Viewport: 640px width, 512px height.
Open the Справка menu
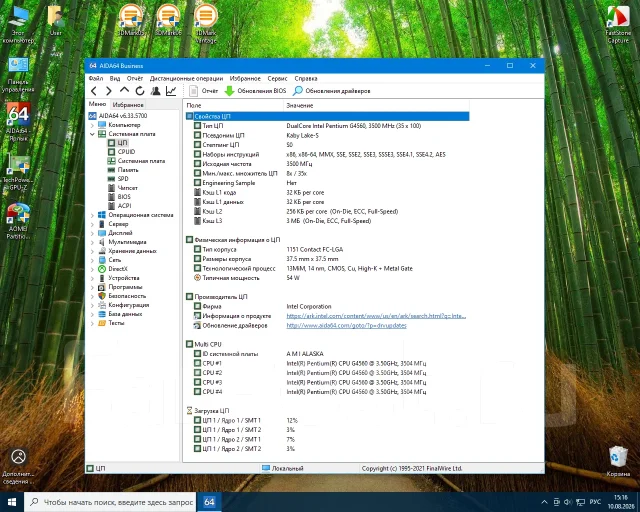coord(306,78)
